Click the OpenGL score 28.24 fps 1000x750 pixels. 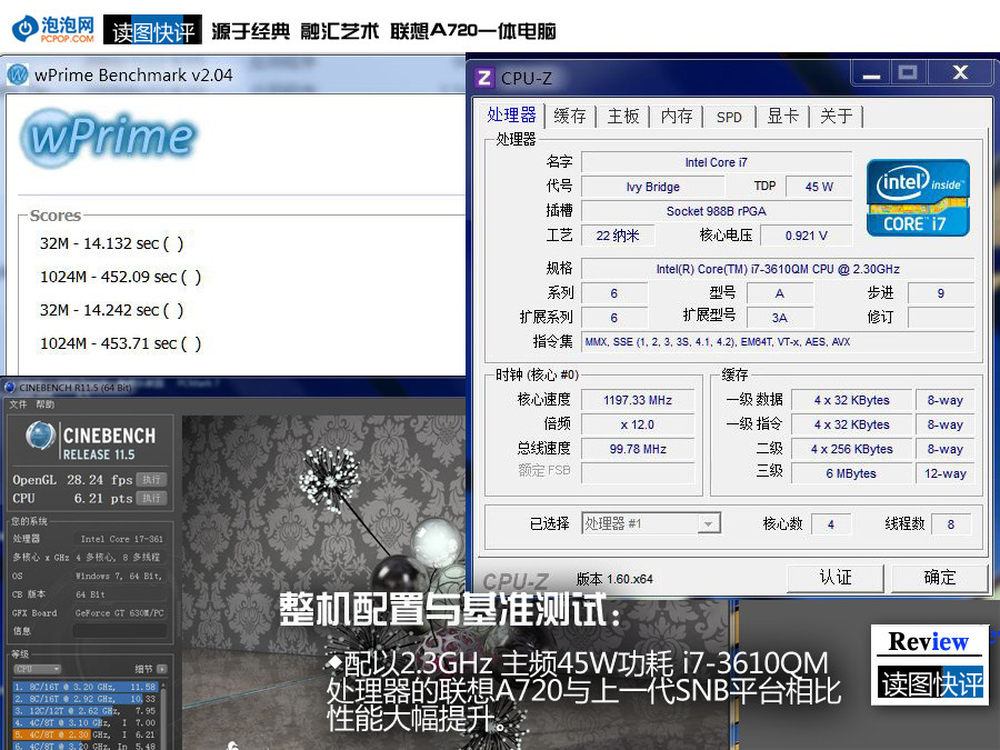click(x=99, y=480)
